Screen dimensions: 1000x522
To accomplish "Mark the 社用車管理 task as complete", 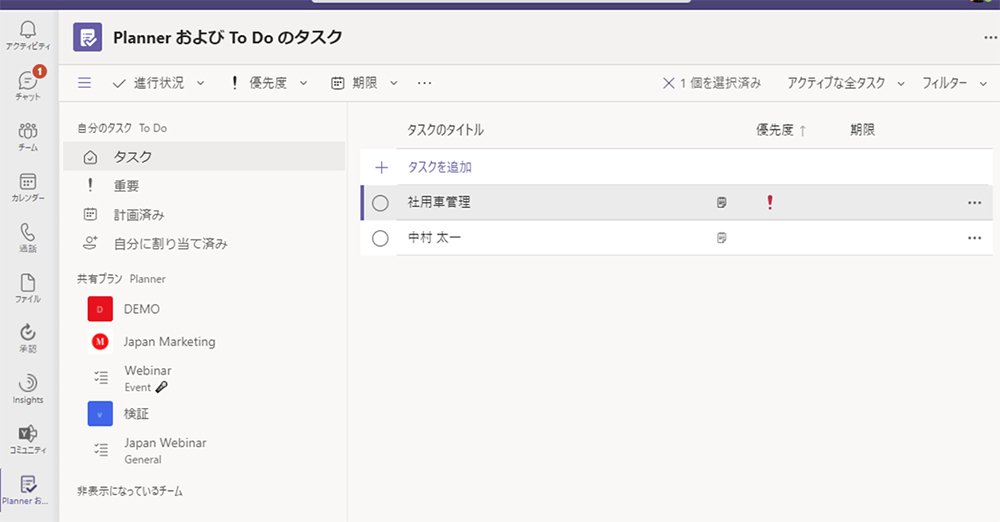I will point(380,203).
